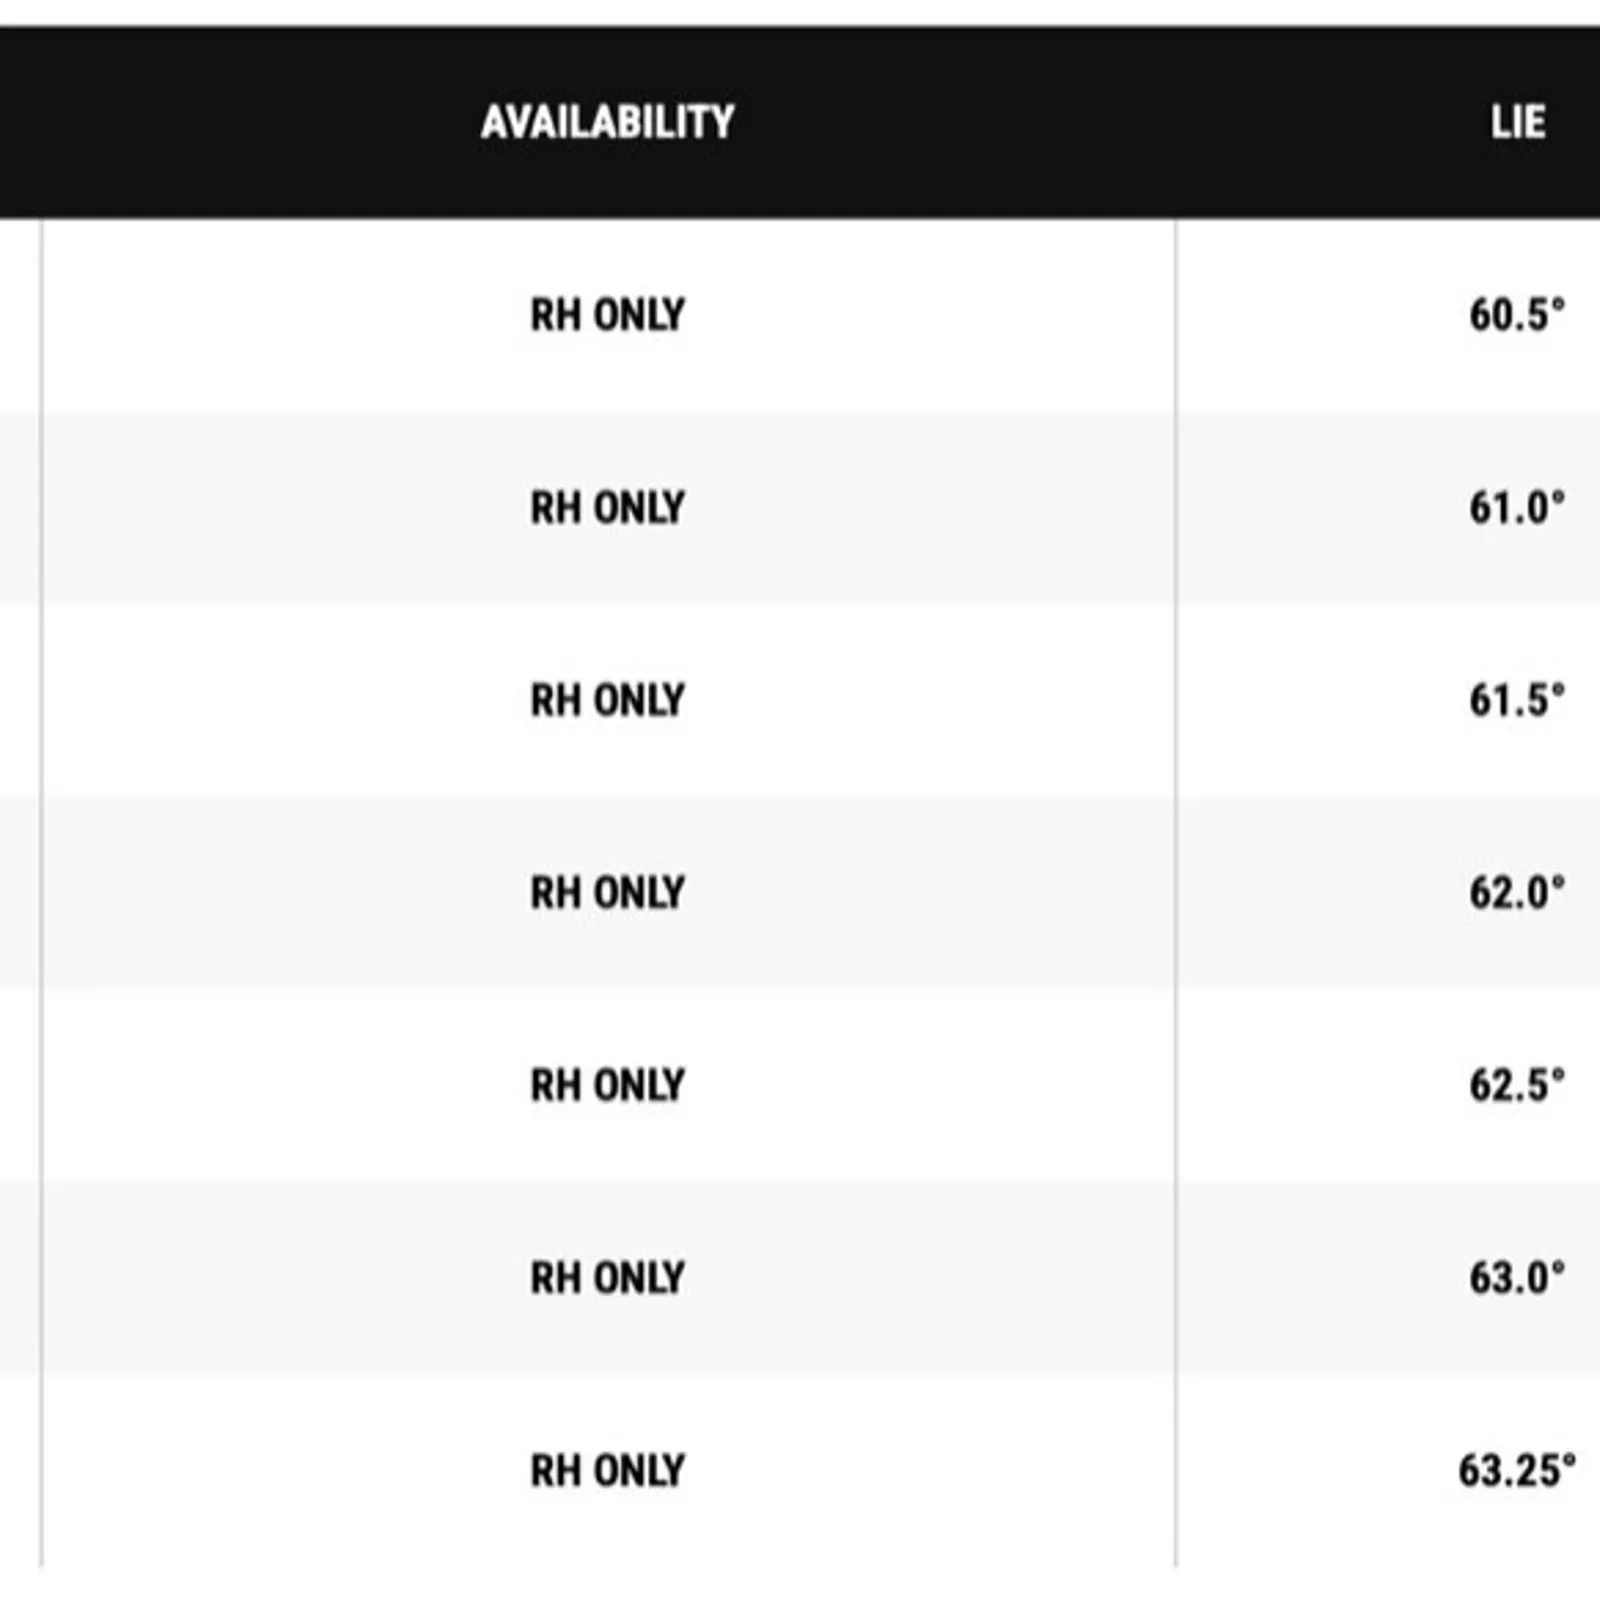Click RH ONLY in the 61.0° row

(607, 508)
